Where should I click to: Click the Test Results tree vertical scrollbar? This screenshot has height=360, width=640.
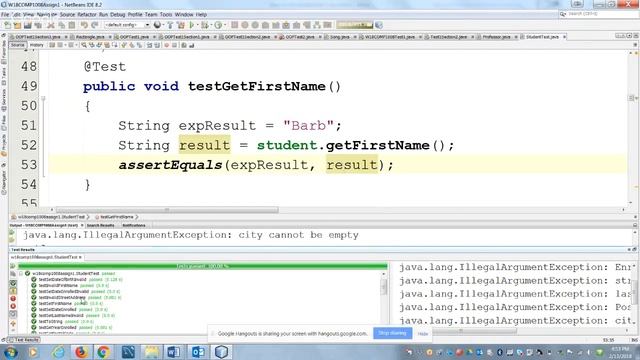(x=384, y=288)
